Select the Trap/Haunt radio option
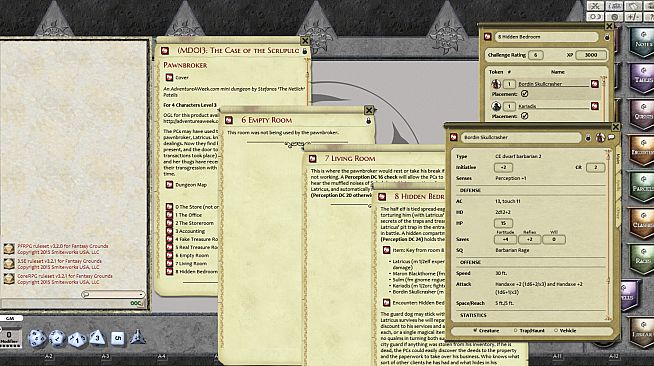 [x=516, y=330]
